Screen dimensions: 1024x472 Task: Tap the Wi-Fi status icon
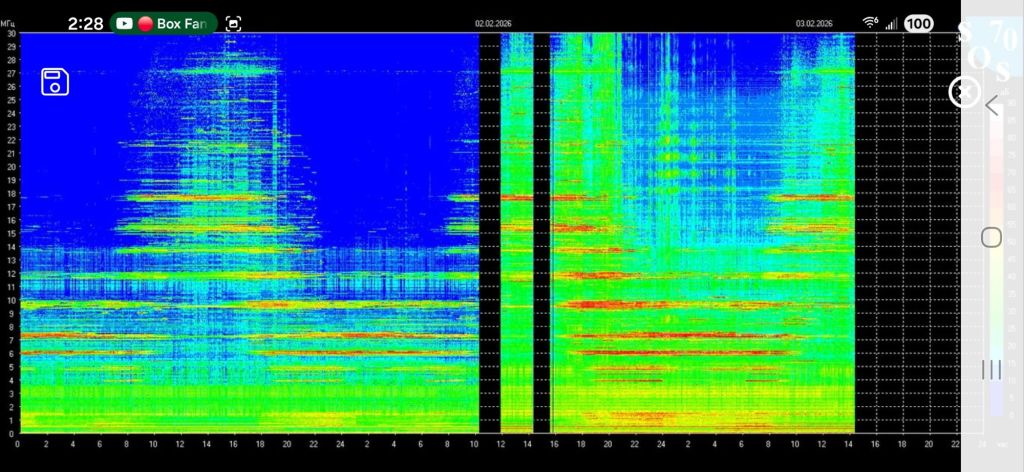[870, 23]
